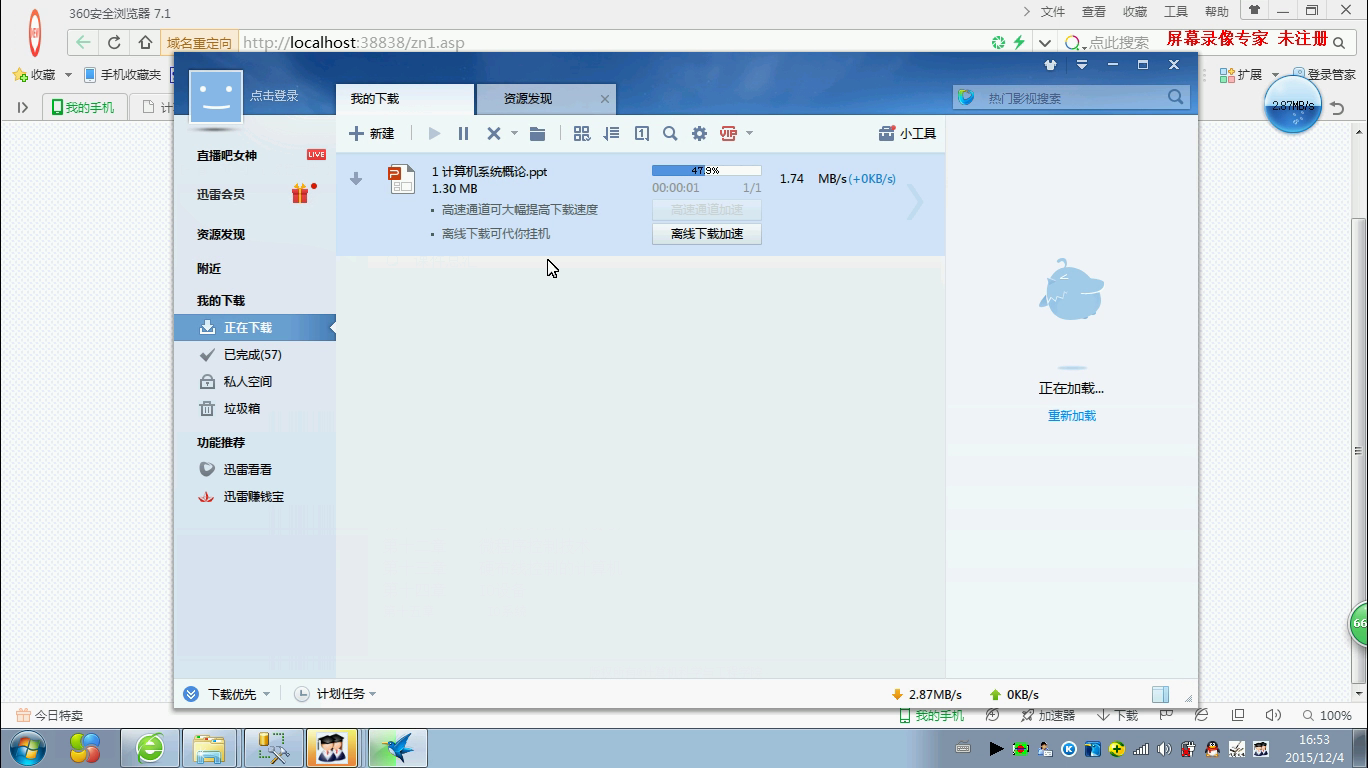Click the start download play icon
The width and height of the screenshot is (1368, 768).
pyautogui.click(x=434, y=133)
